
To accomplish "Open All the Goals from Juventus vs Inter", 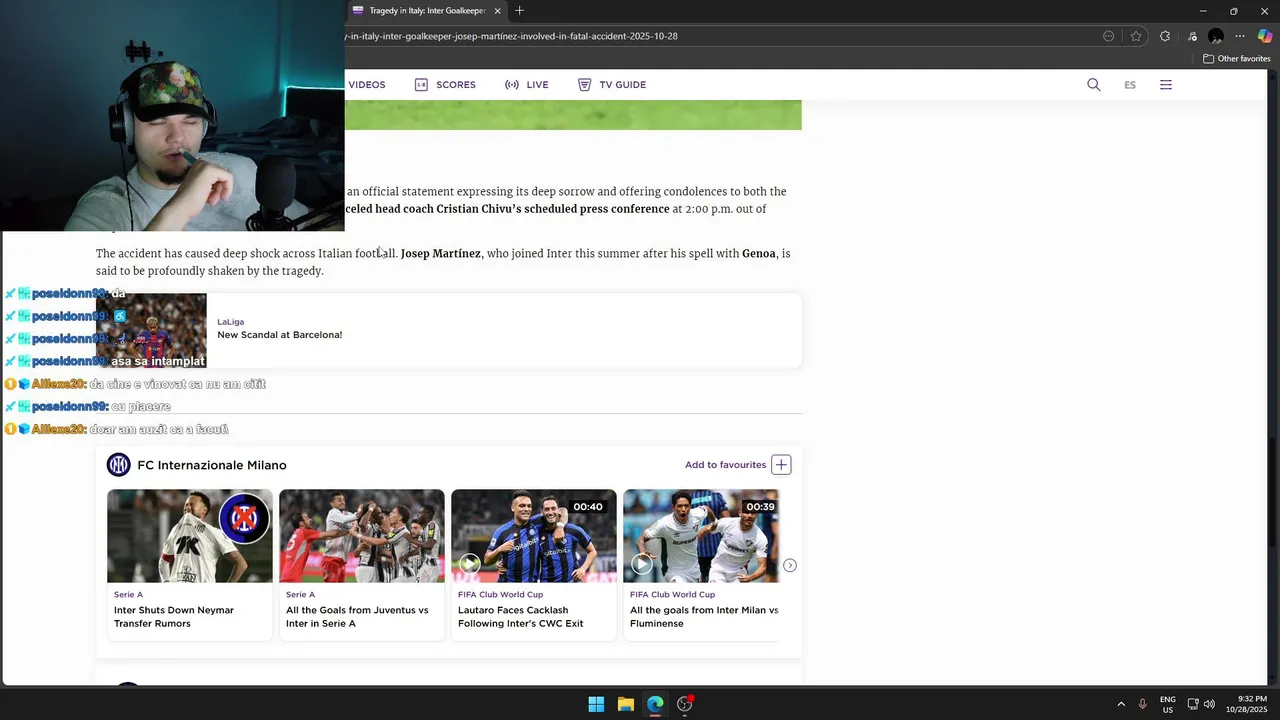I will 357,617.
